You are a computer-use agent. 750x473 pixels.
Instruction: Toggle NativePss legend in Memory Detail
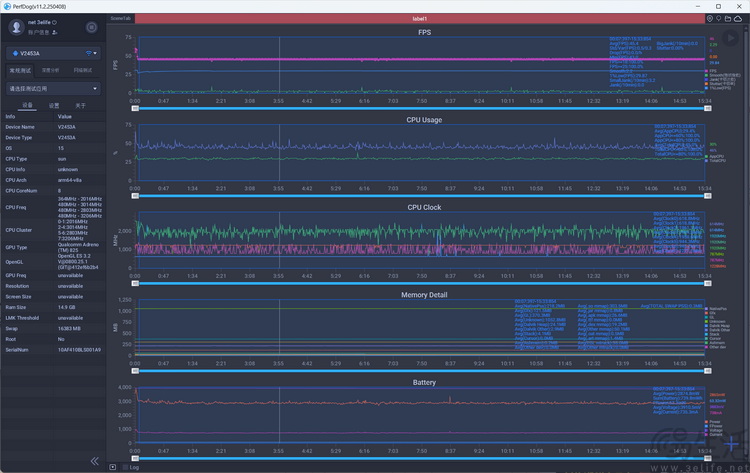click(x=716, y=309)
